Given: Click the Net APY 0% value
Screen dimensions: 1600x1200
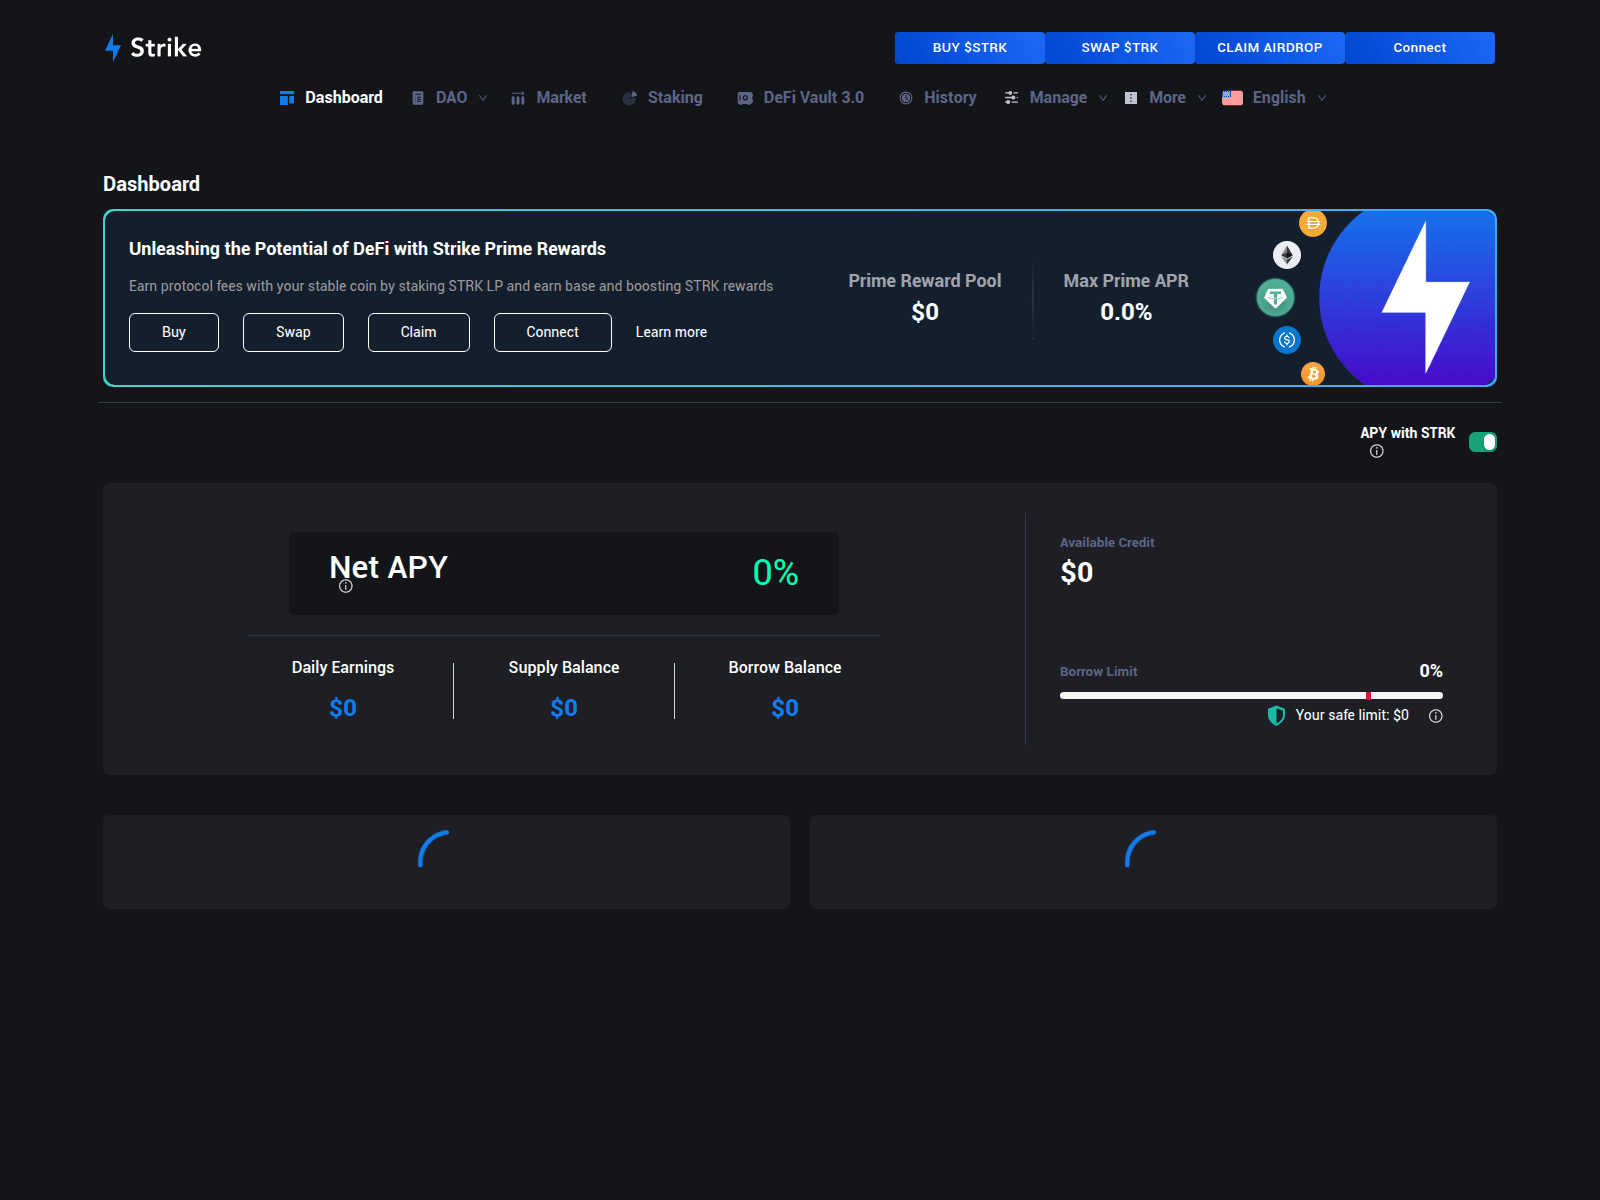Looking at the screenshot, I should tap(775, 573).
